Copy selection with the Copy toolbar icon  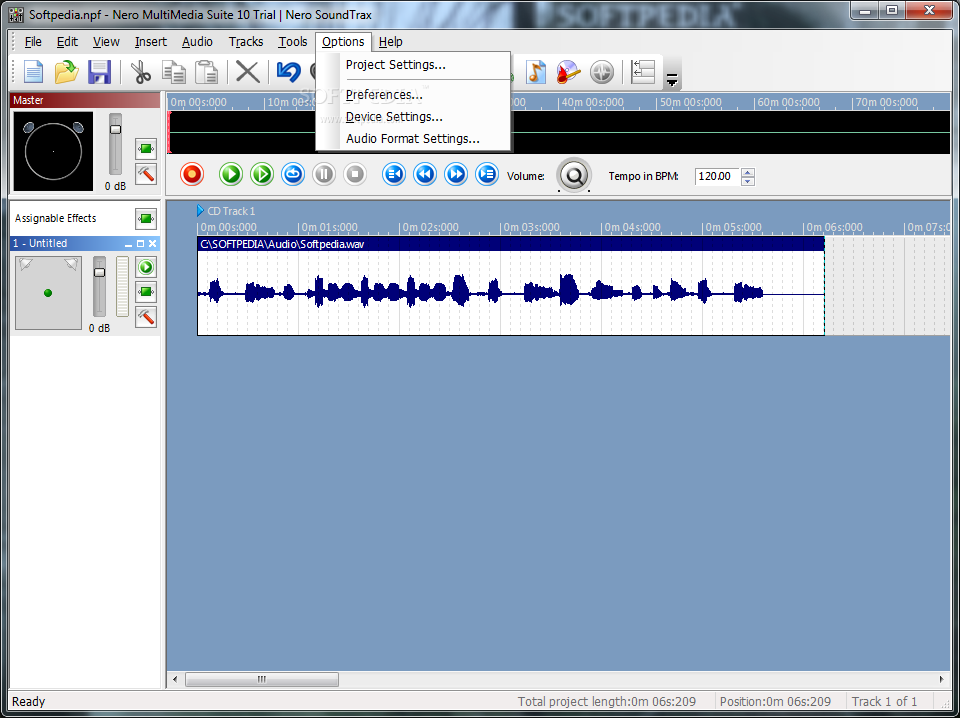174,72
